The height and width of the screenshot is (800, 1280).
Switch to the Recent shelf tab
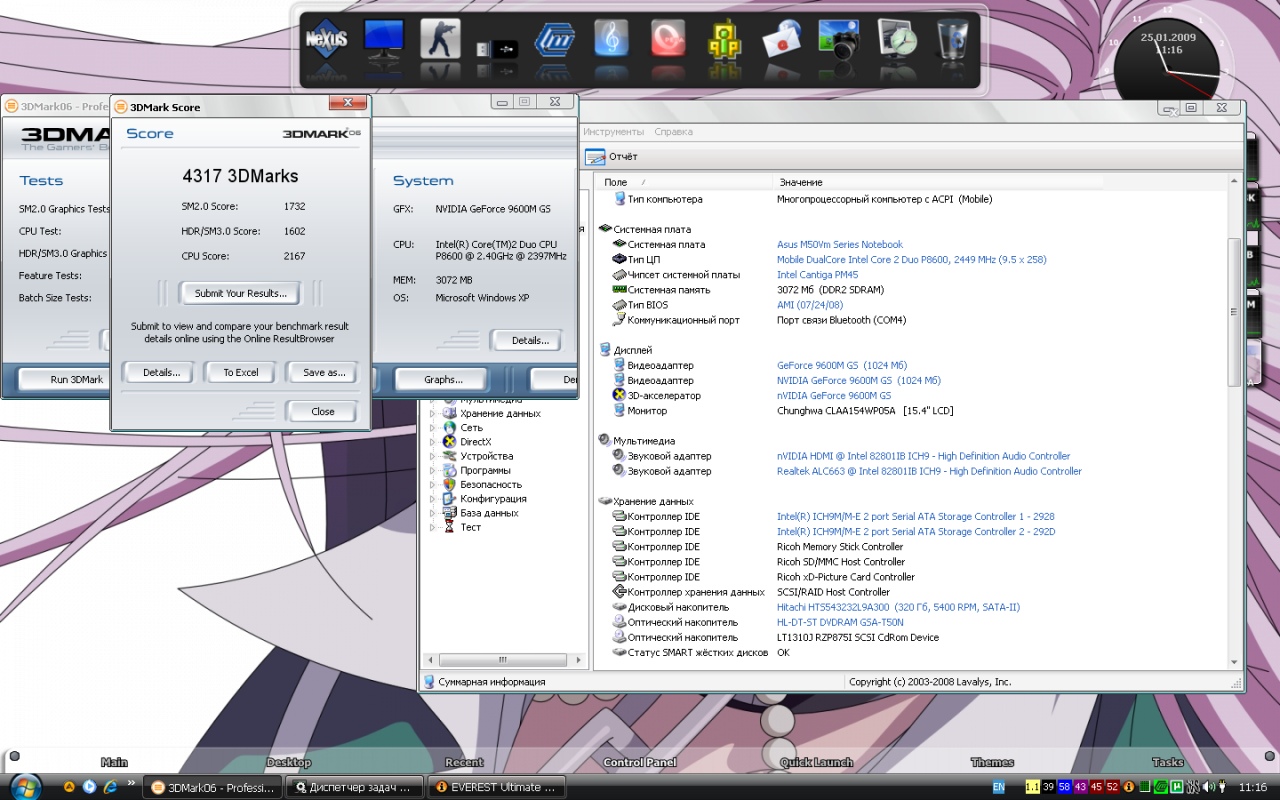464,762
